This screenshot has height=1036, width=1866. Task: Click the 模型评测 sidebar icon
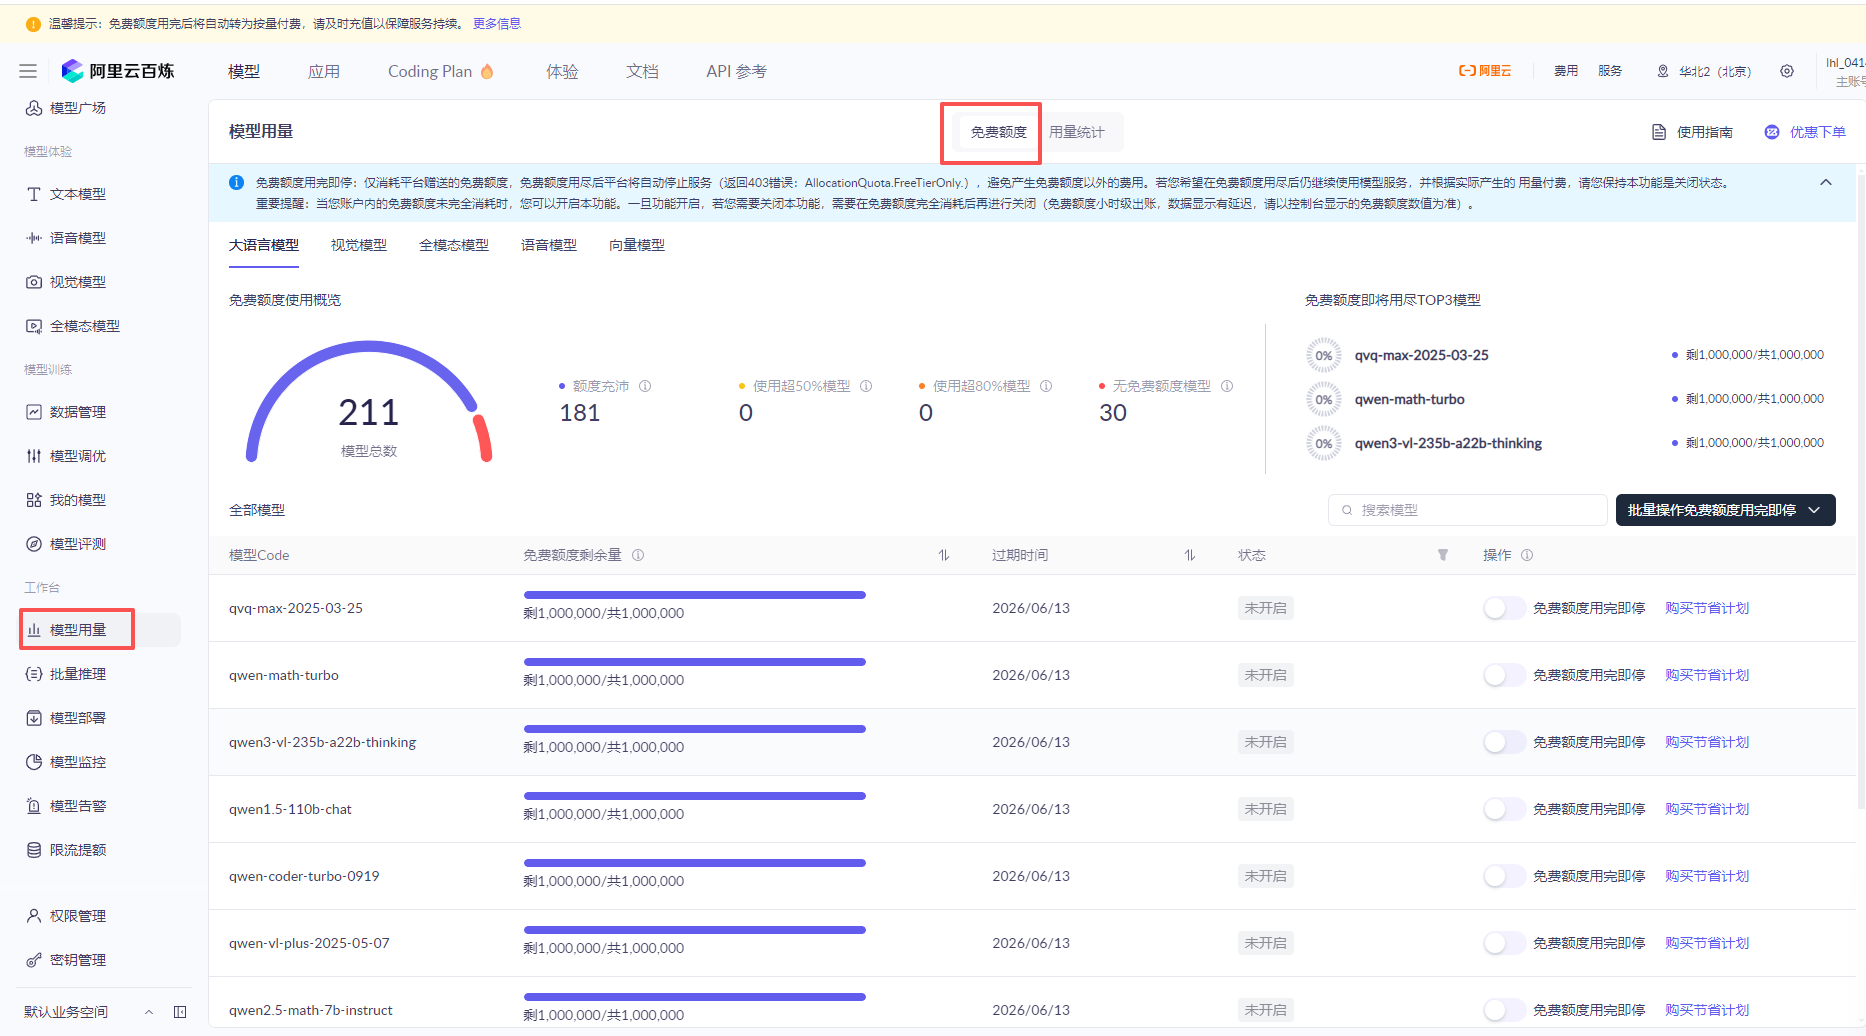(34, 544)
